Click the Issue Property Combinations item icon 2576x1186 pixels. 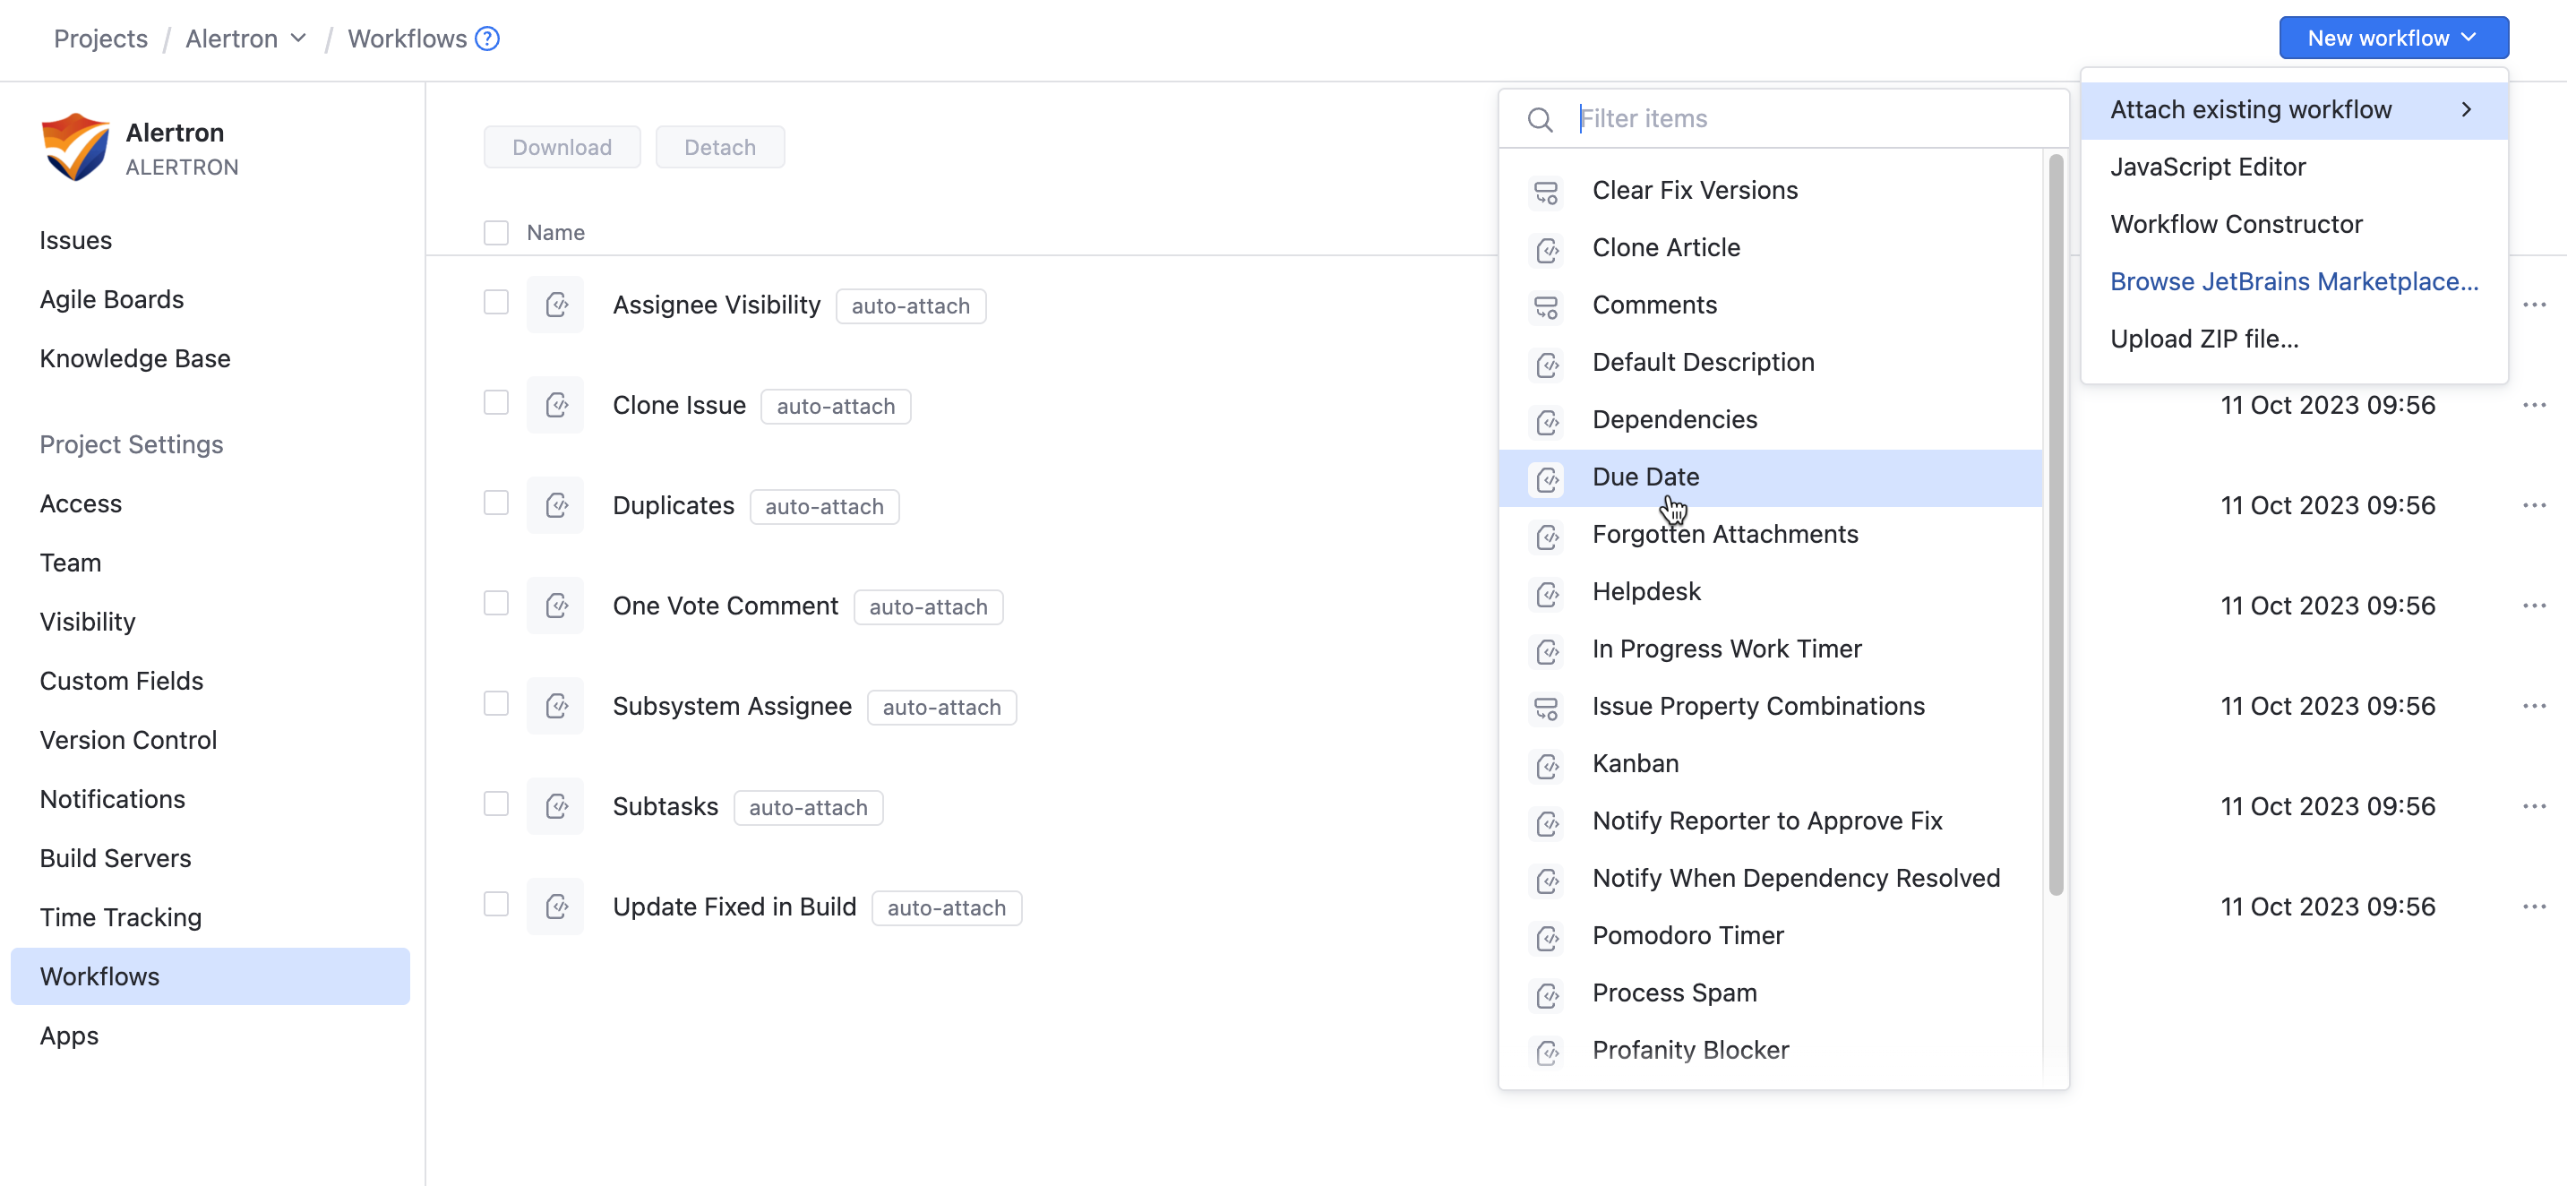click(x=1546, y=708)
